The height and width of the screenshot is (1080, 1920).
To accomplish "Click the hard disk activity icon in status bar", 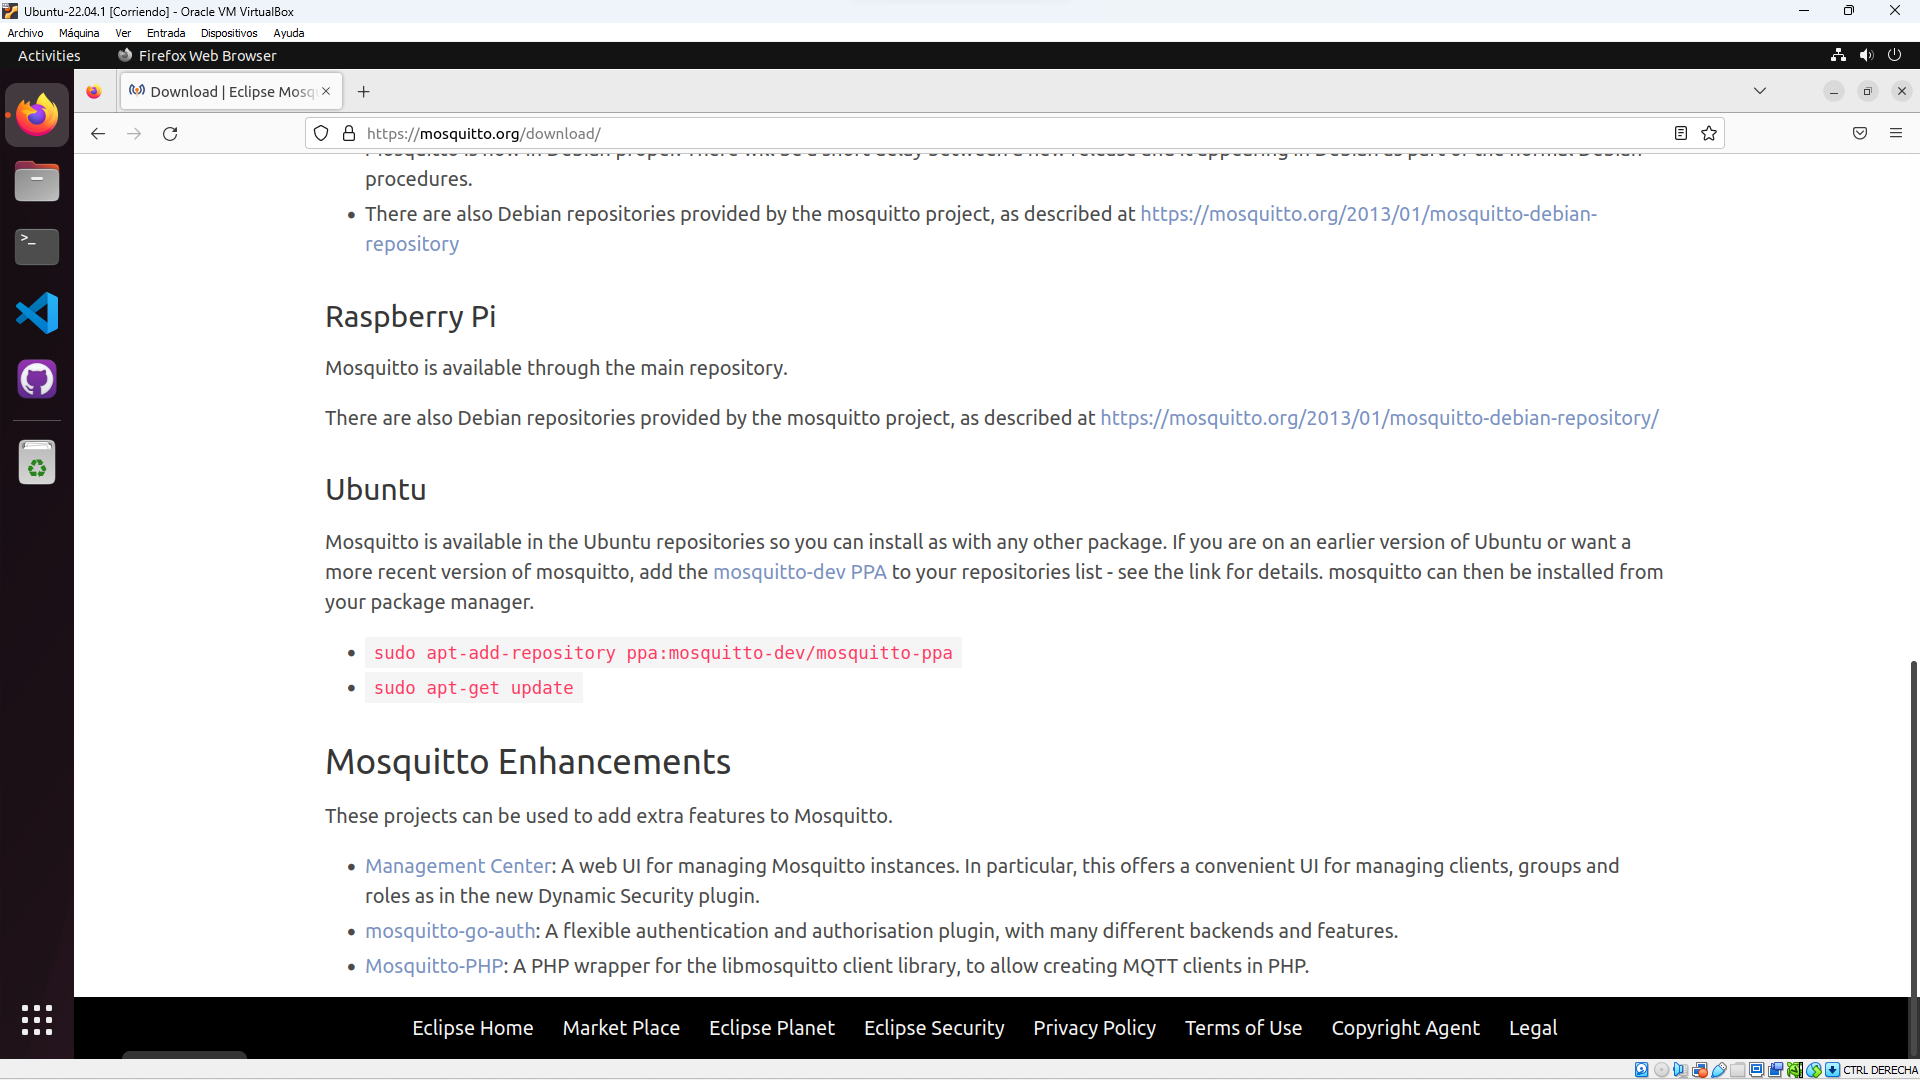I will pos(1641,1070).
